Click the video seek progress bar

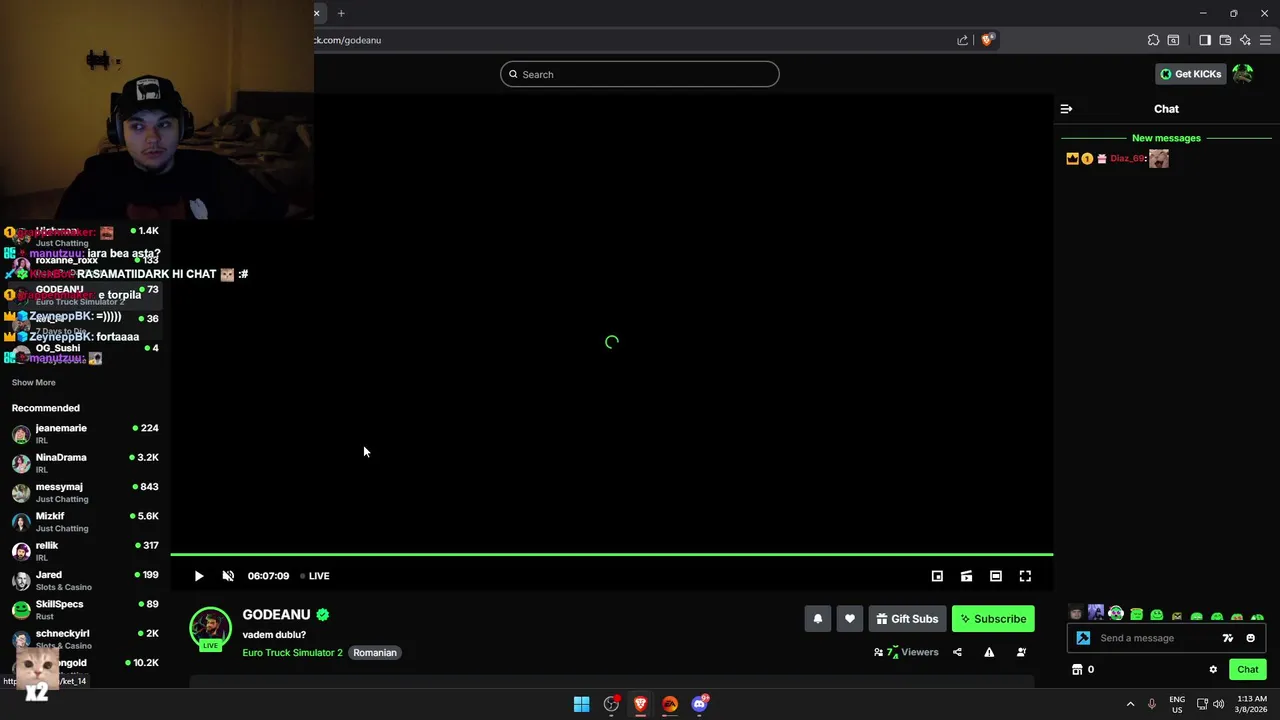[612, 554]
